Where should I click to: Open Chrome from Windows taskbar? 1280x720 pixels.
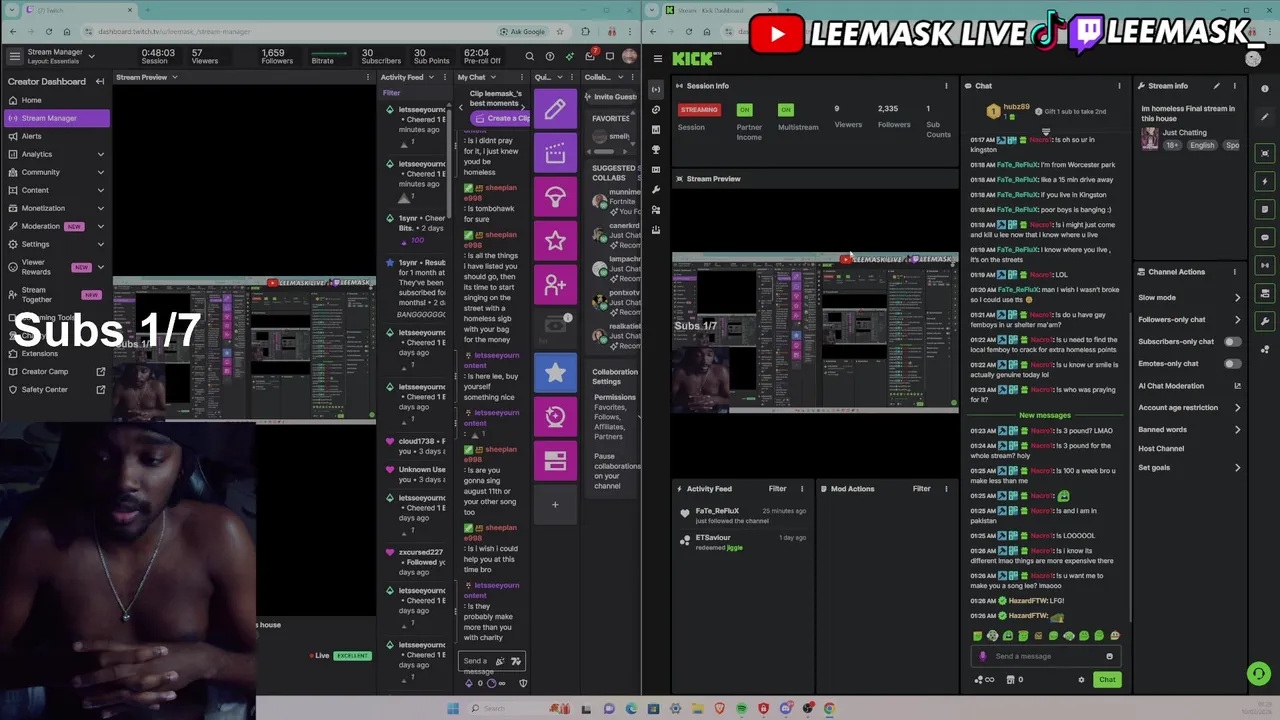(829, 709)
